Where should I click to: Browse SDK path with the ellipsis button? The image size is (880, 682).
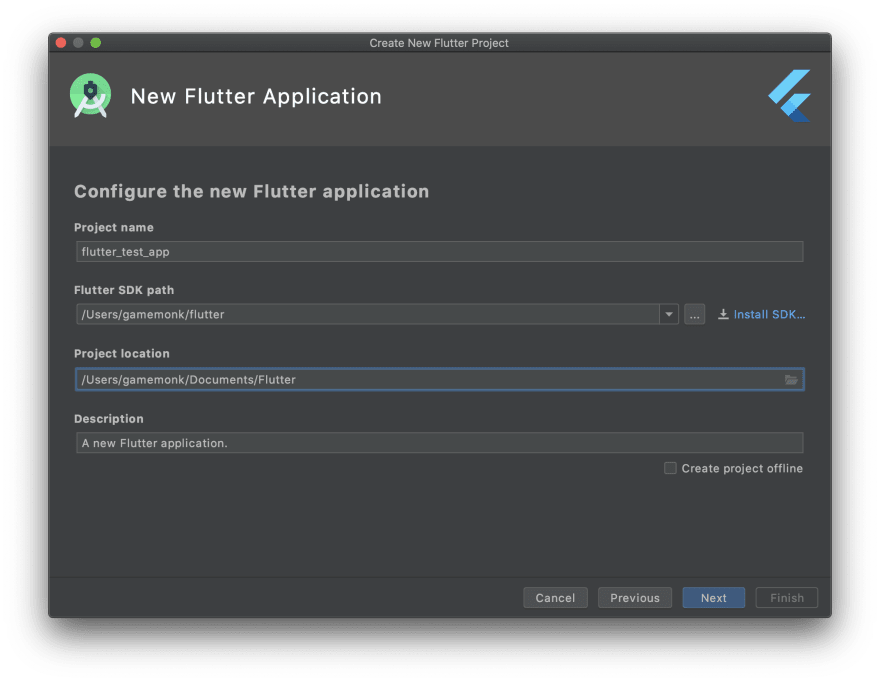(x=694, y=314)
